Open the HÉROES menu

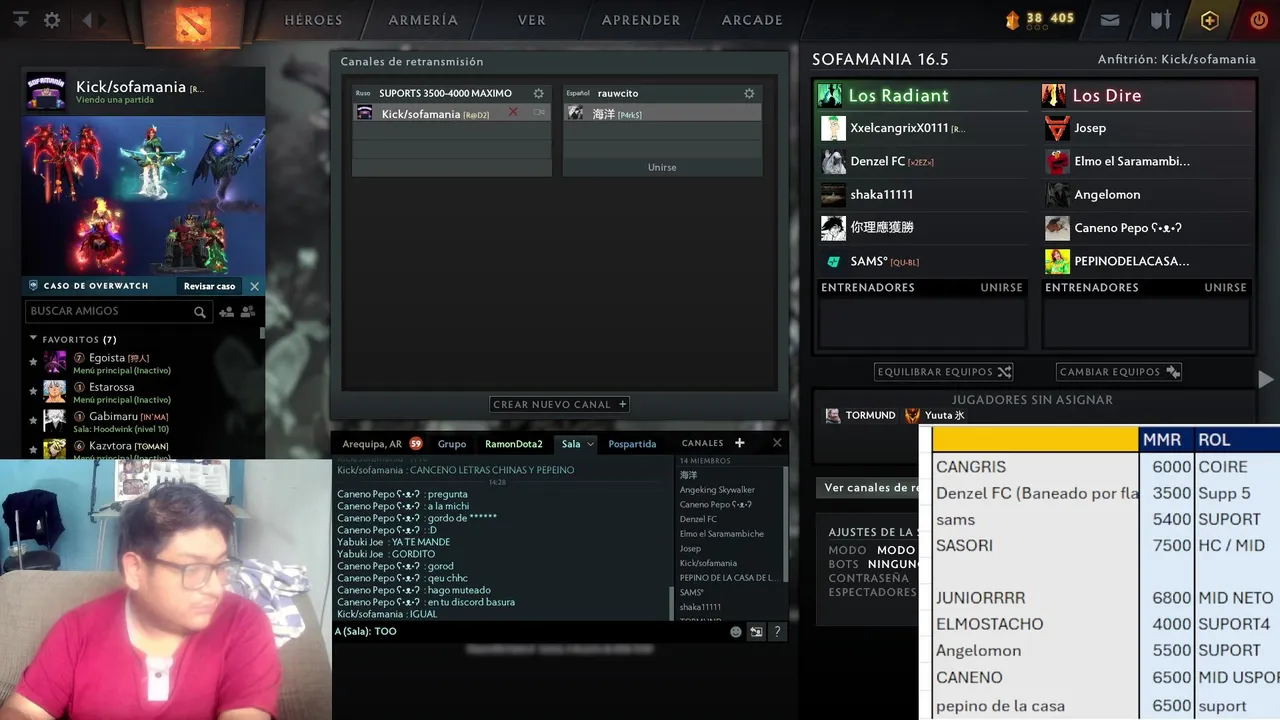pos(313,20)
